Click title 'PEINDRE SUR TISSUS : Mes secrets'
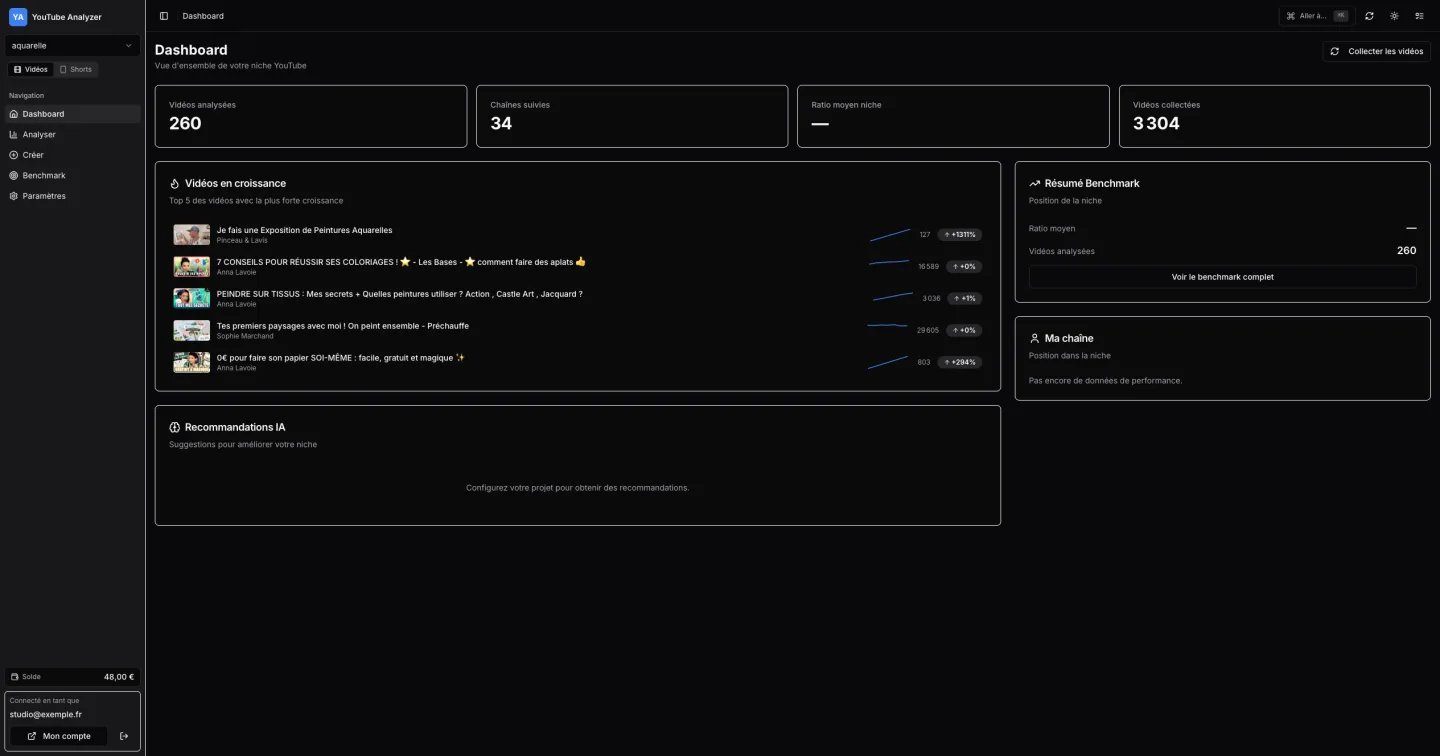 pyautogui.click(x=400, y=294)
